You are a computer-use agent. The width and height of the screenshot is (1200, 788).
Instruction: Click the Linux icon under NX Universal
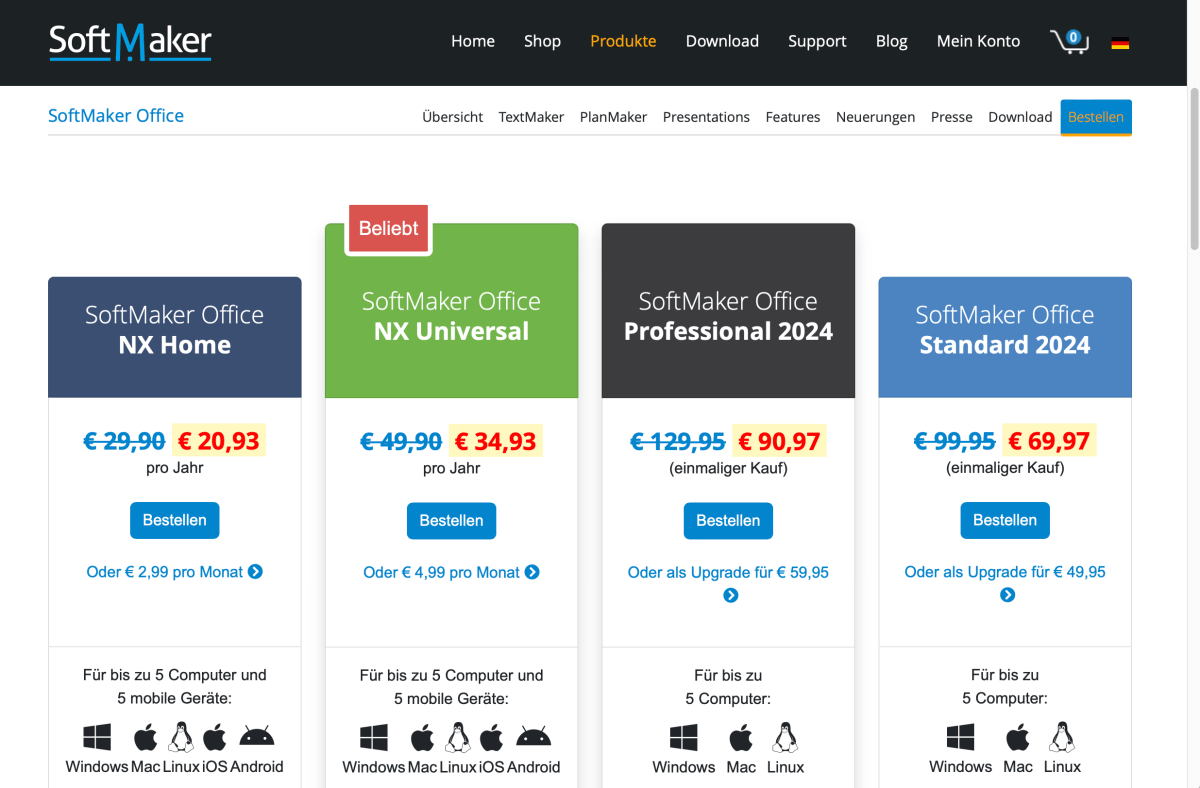coord(458,738)
